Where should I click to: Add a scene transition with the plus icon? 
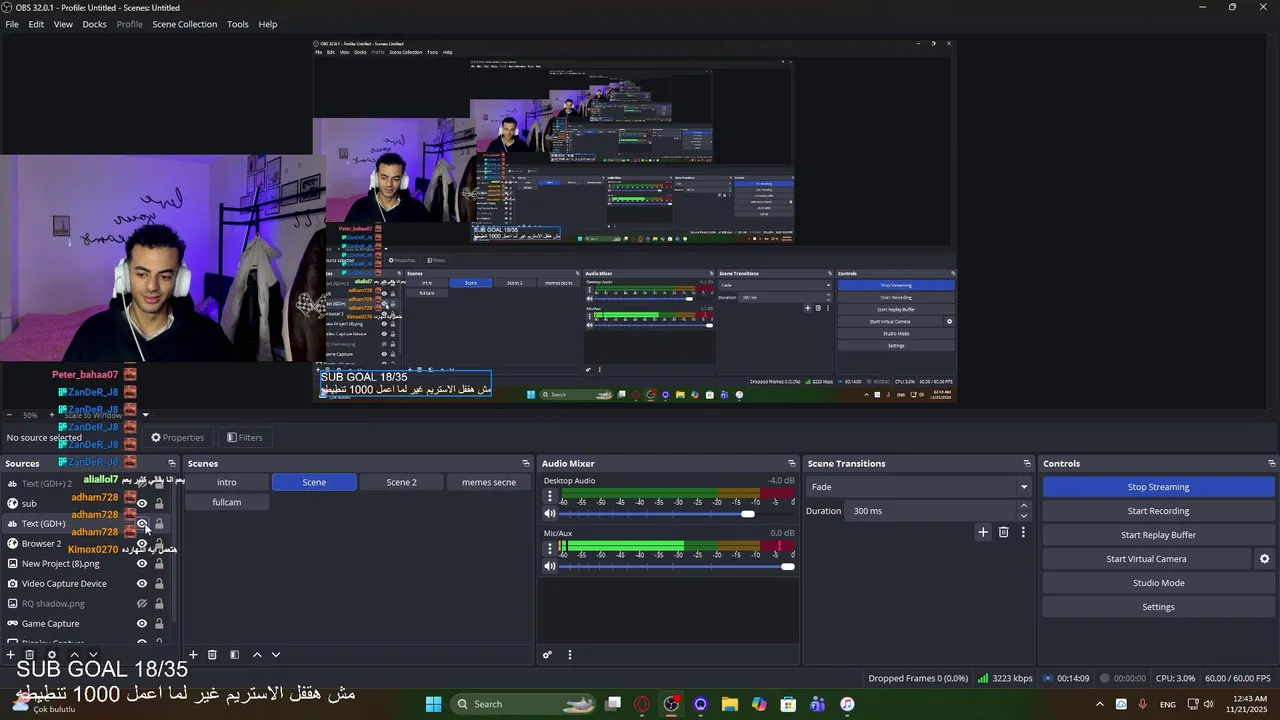click(983, 532)
